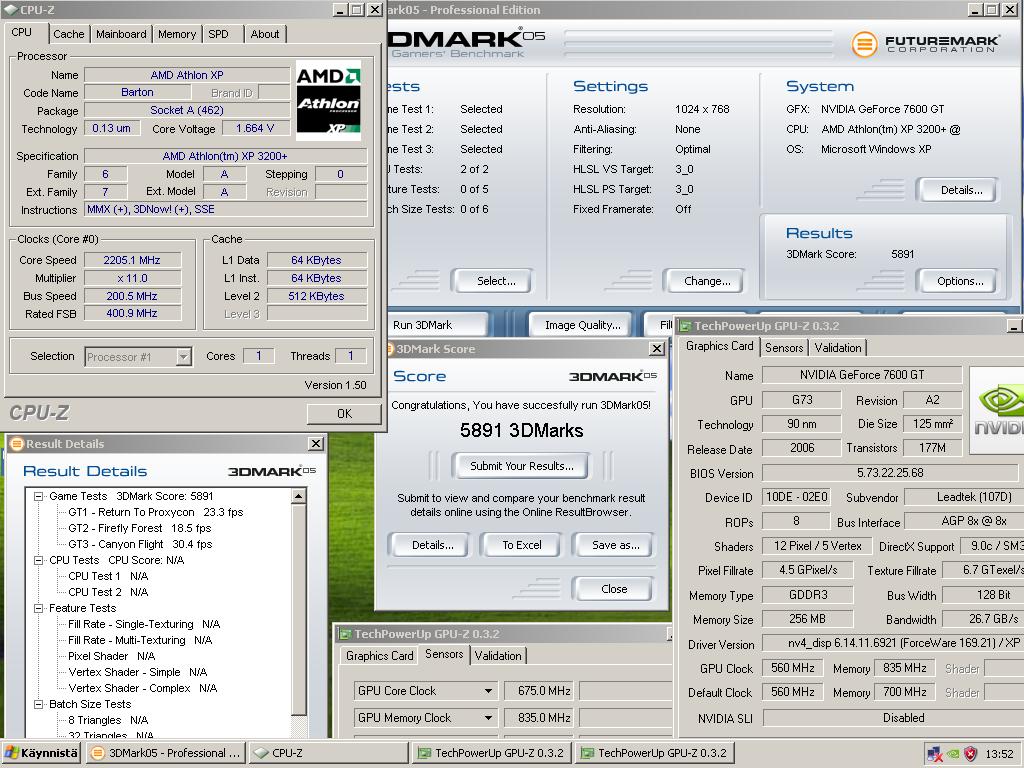Switch to the About tab in CPU-Z
Image resolution: width=1024 pixels, height=768 pixels.
tap(264, 34)
